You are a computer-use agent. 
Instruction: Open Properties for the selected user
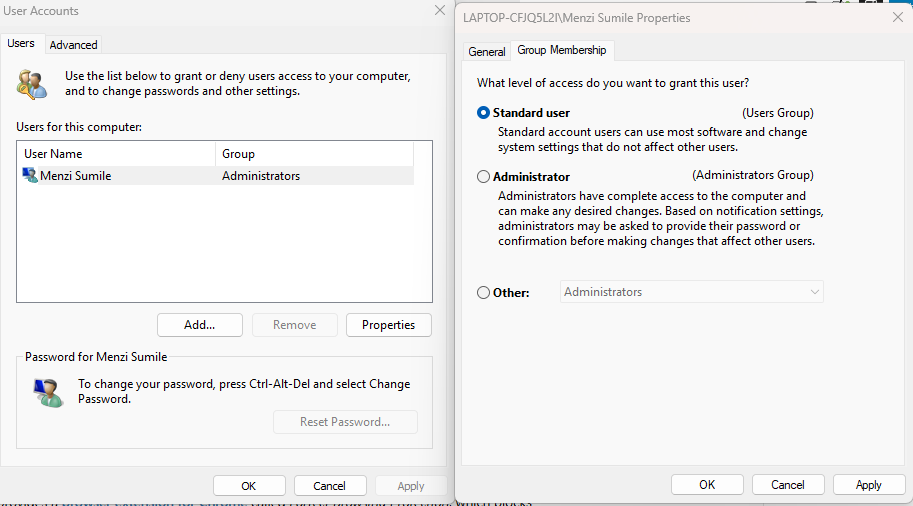point(388,325)
